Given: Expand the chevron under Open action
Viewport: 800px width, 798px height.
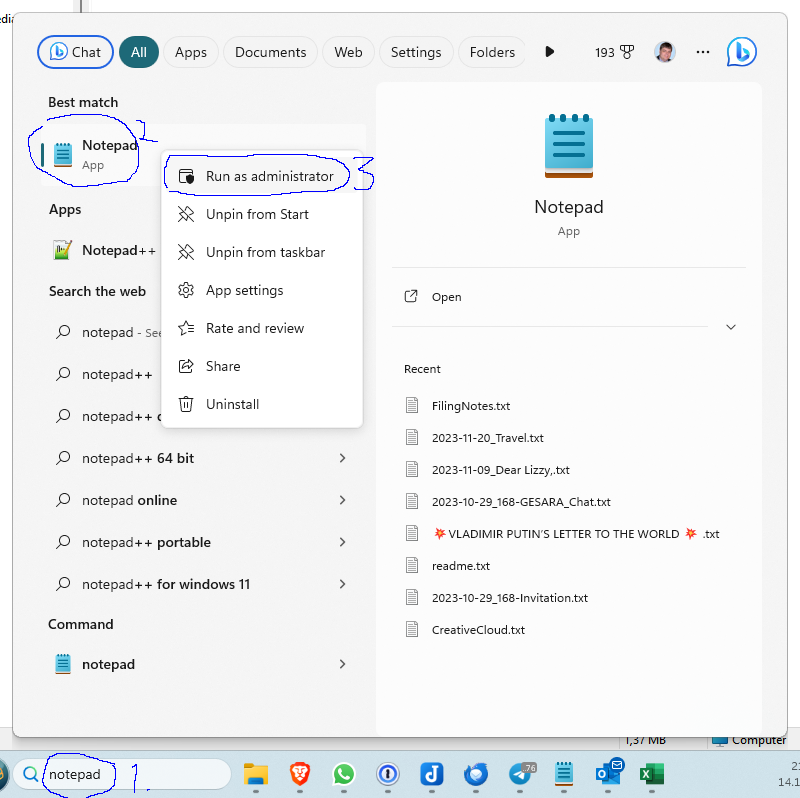Looking at the screenshot, I should [731, 327].
